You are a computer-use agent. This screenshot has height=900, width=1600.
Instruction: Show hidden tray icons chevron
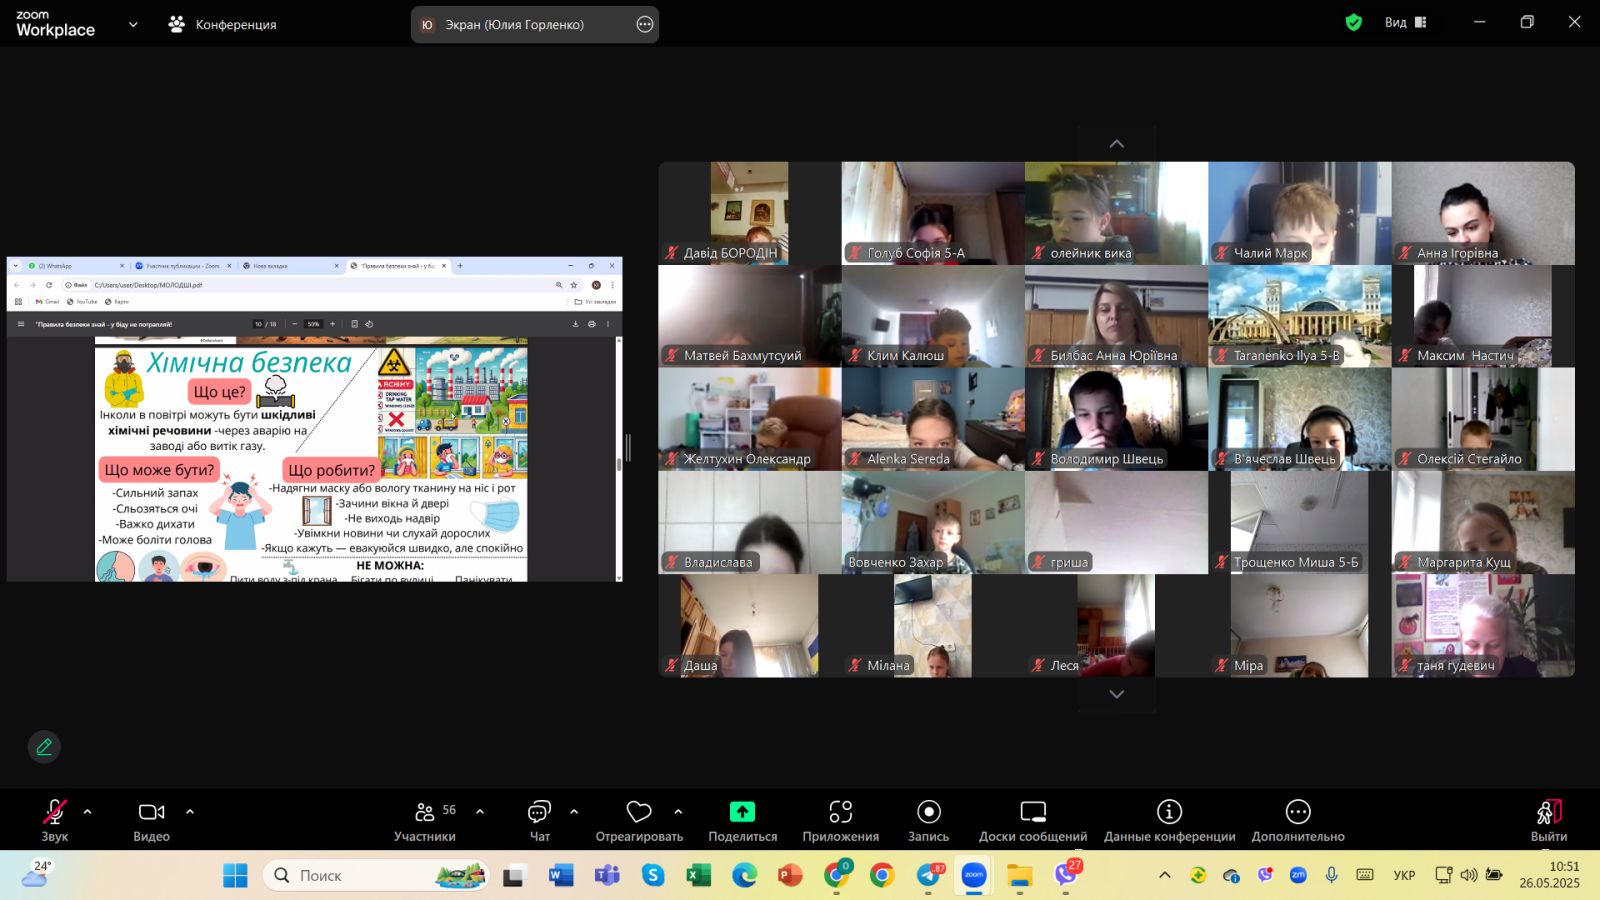1165,875
